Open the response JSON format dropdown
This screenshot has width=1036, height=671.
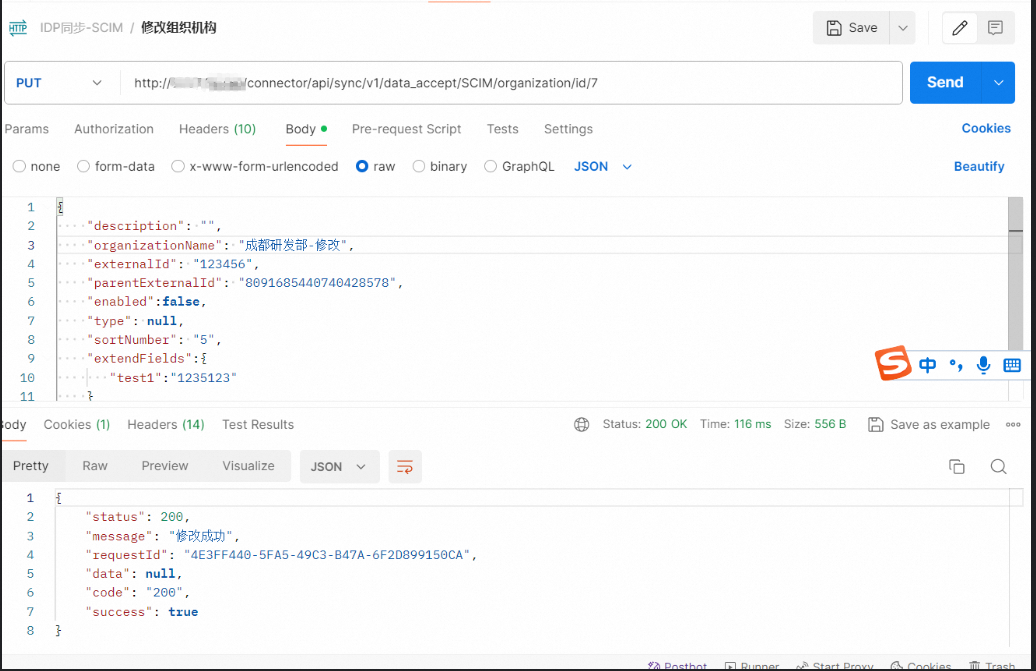tap(339, 467)
